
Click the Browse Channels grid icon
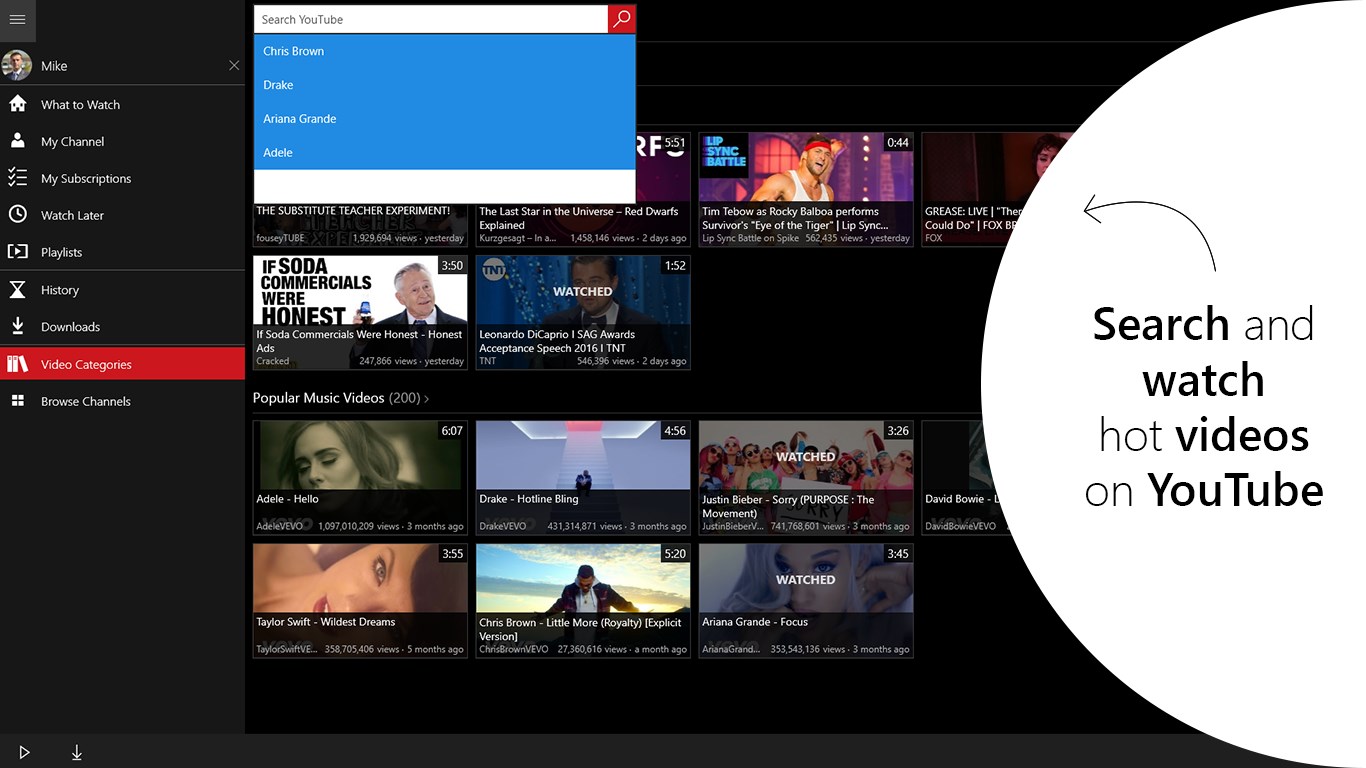coord(17,401)
